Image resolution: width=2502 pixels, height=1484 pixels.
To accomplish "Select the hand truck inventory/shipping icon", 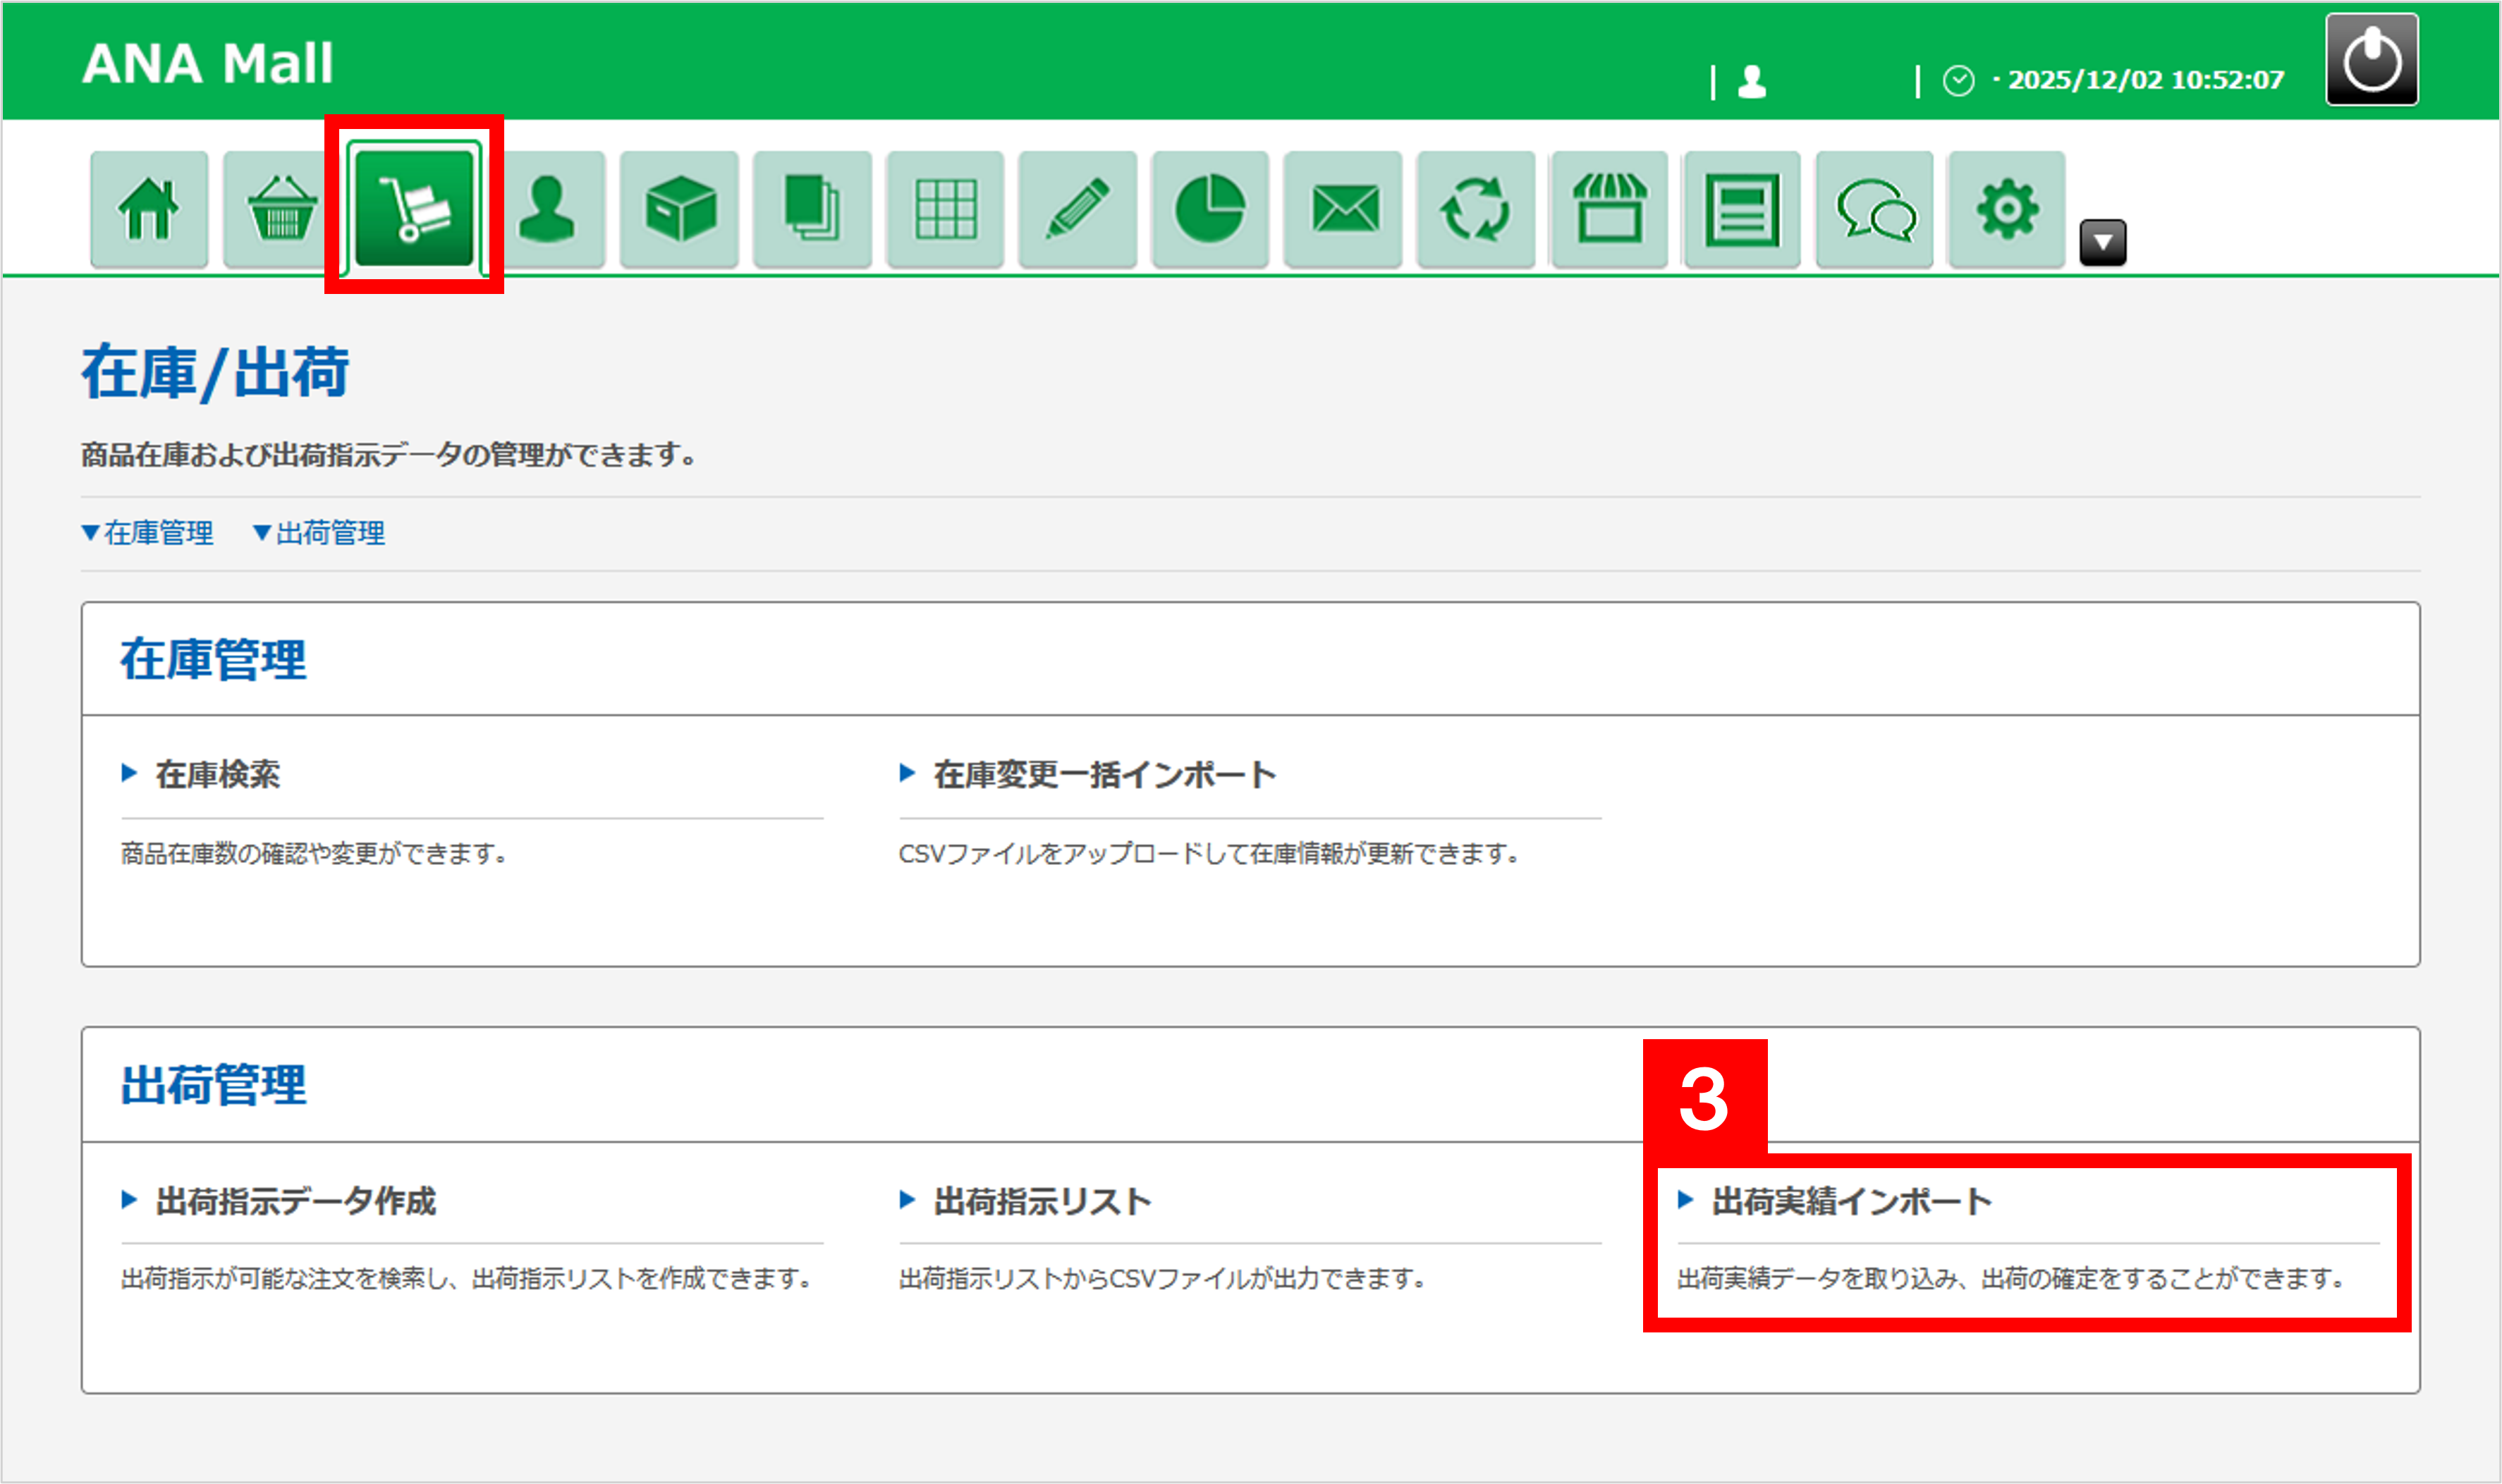I will click(414, 209).
